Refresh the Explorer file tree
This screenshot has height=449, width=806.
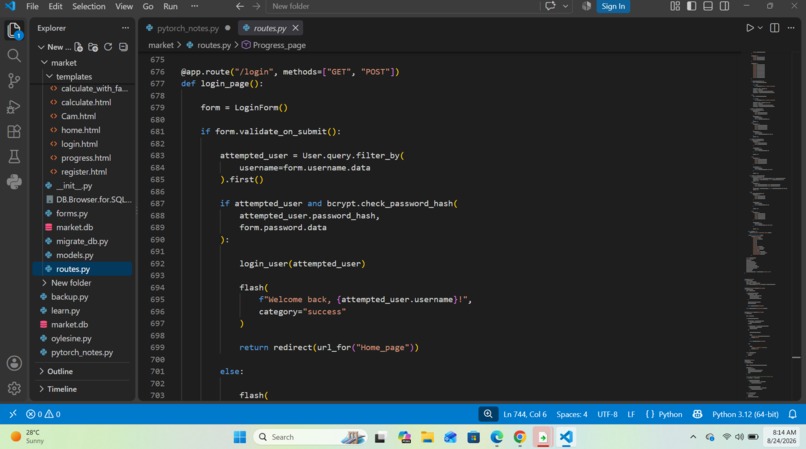pos(108,47)
